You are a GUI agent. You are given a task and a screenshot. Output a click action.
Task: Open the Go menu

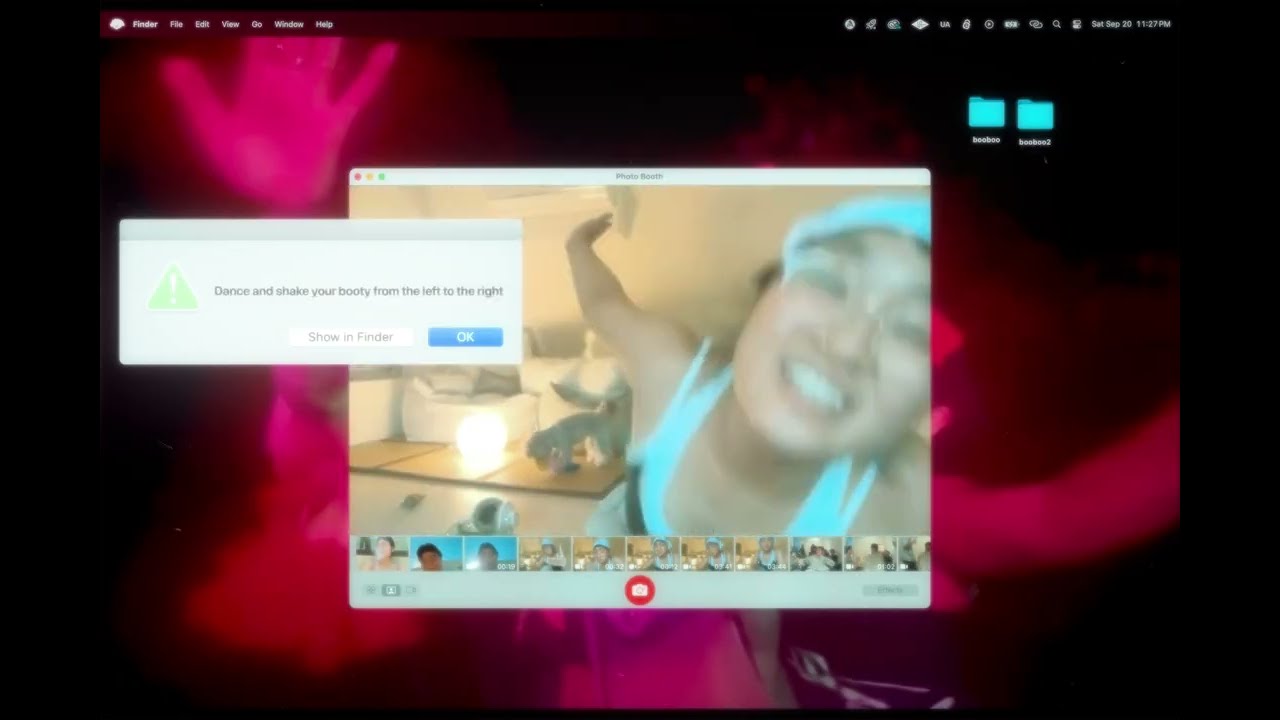(x=257, y=24)
